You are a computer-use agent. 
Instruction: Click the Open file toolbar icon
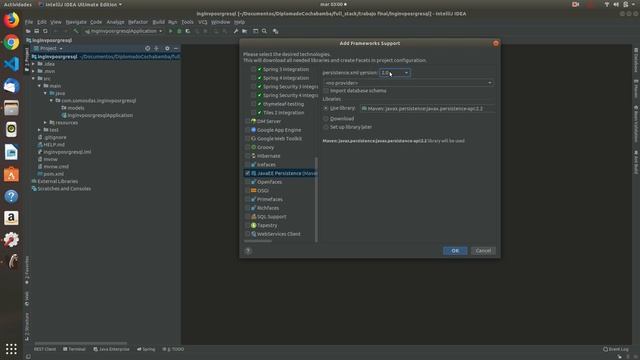click(28, 31)
